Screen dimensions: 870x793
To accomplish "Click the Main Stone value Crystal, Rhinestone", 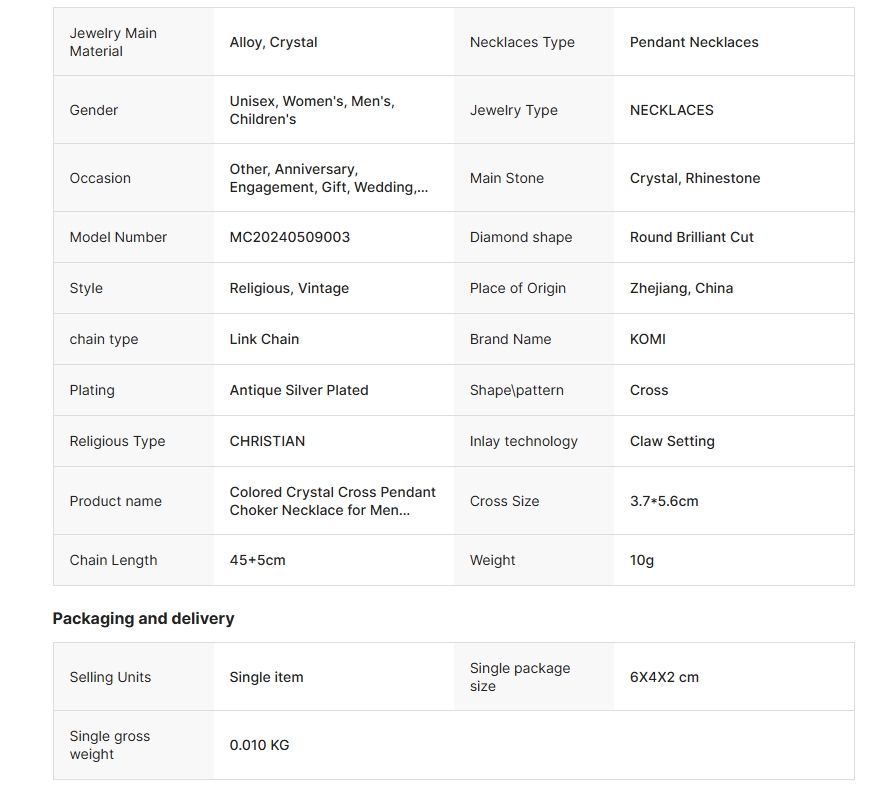I will [x=694, y=178].
